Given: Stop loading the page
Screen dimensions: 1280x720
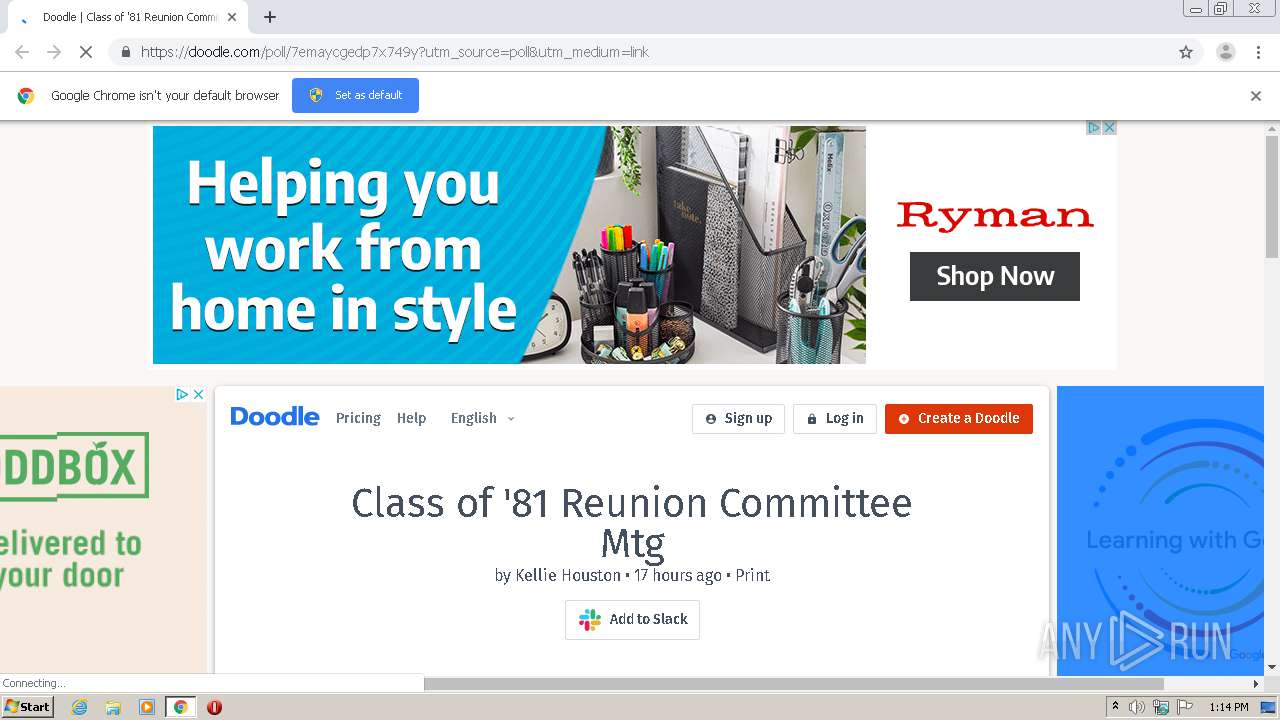Looking at the screenshot, I should pyautogui.click(x=86, y=52).
